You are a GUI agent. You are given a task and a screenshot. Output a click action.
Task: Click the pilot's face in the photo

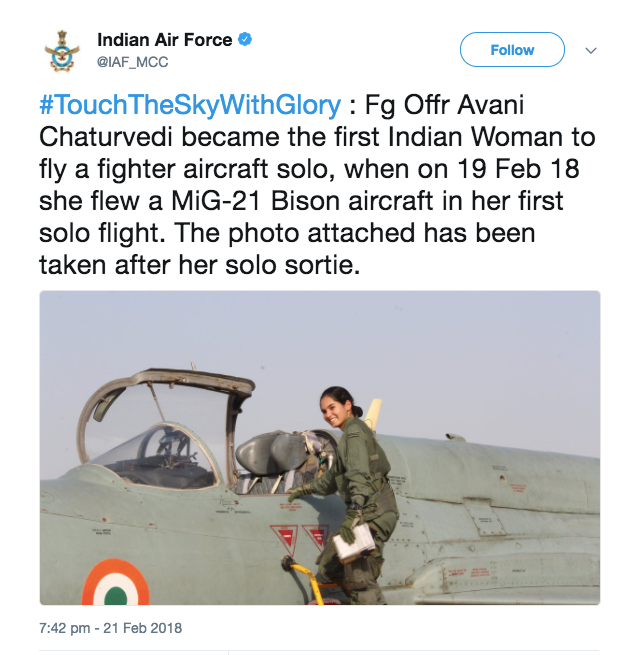(x=335, y=412)
